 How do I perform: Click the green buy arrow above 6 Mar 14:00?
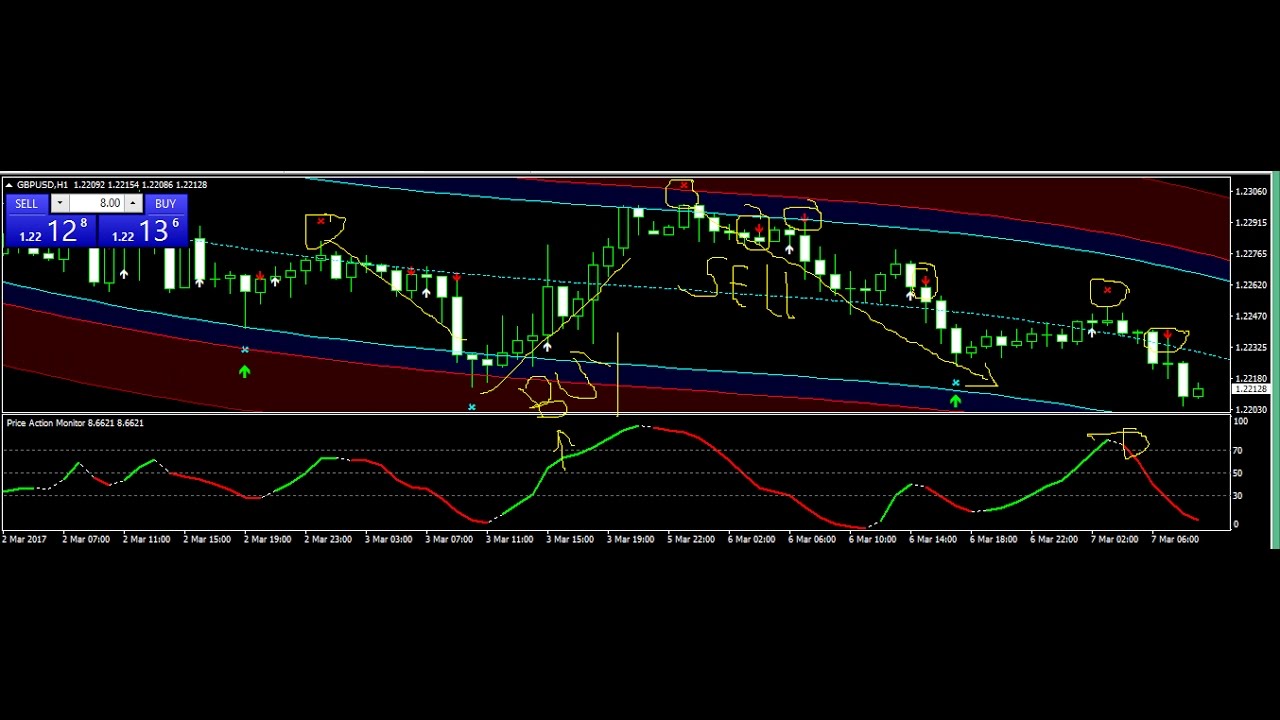click(x=956, y=401)
